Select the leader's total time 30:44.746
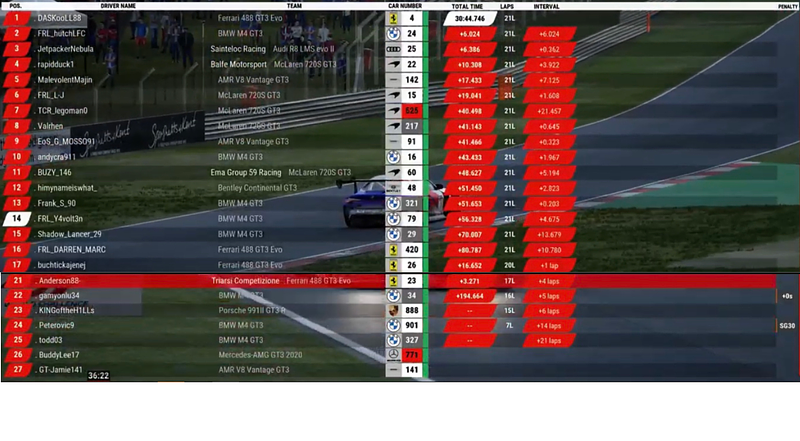The height and width of the screenshot is (441, 800). pyautogui.click(x=470, y=18)
